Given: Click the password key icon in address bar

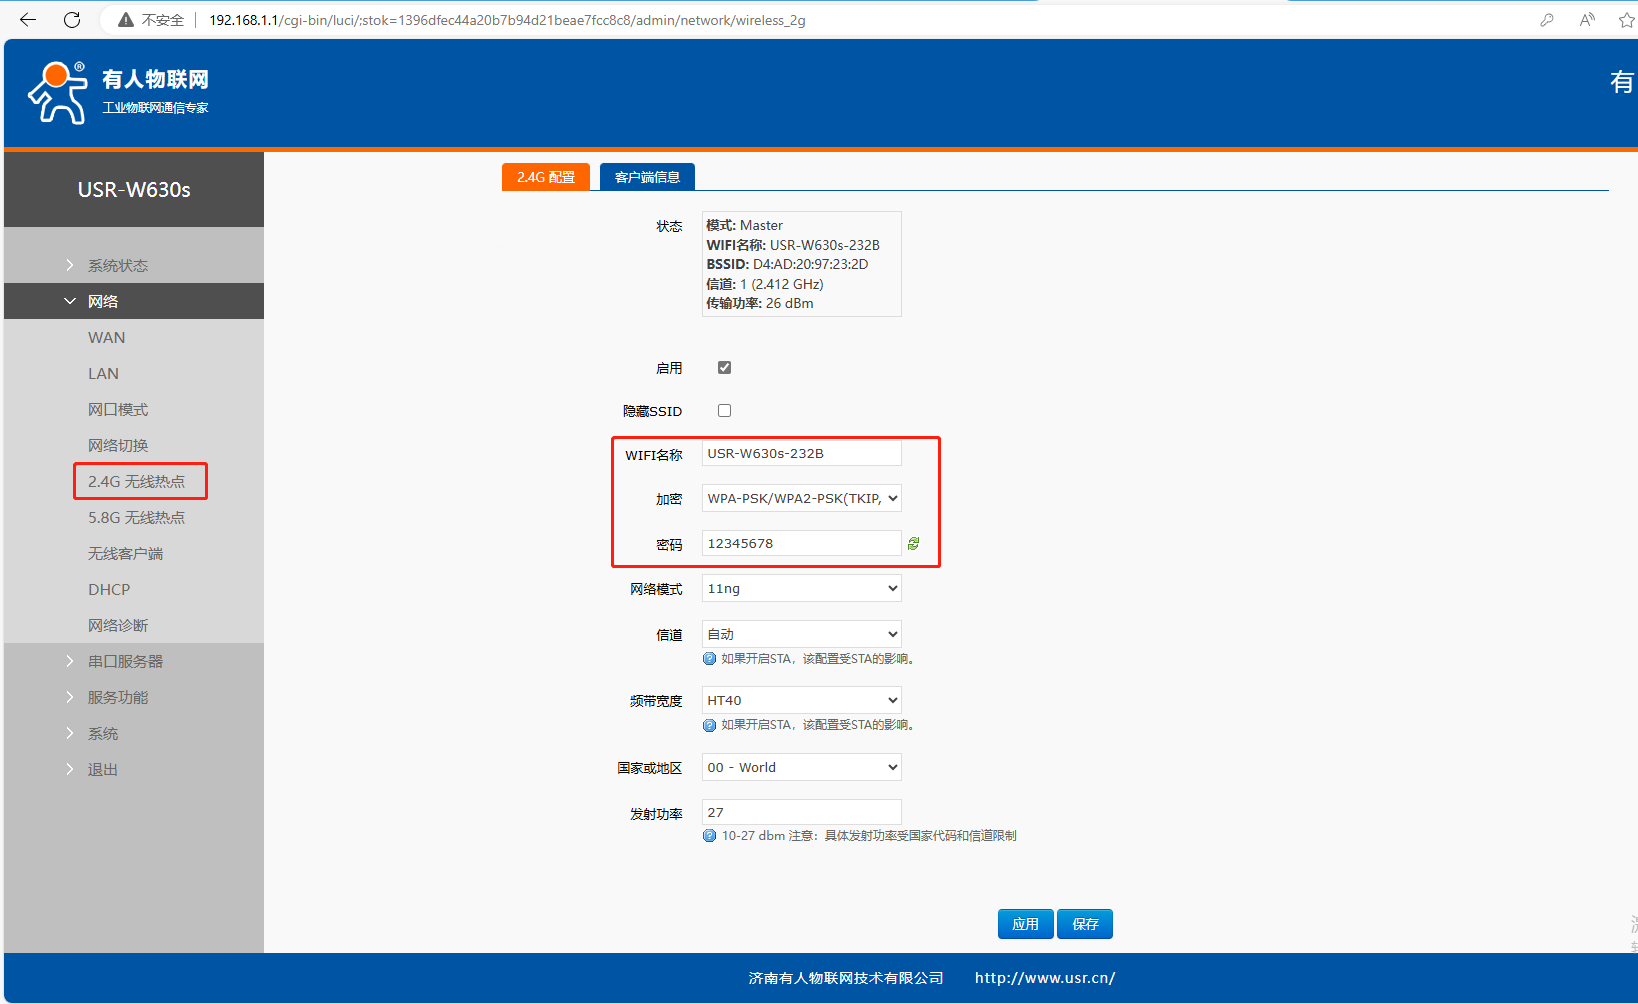Looking at the screenshot, I should pyautogui.click(x=1546, y=20).
